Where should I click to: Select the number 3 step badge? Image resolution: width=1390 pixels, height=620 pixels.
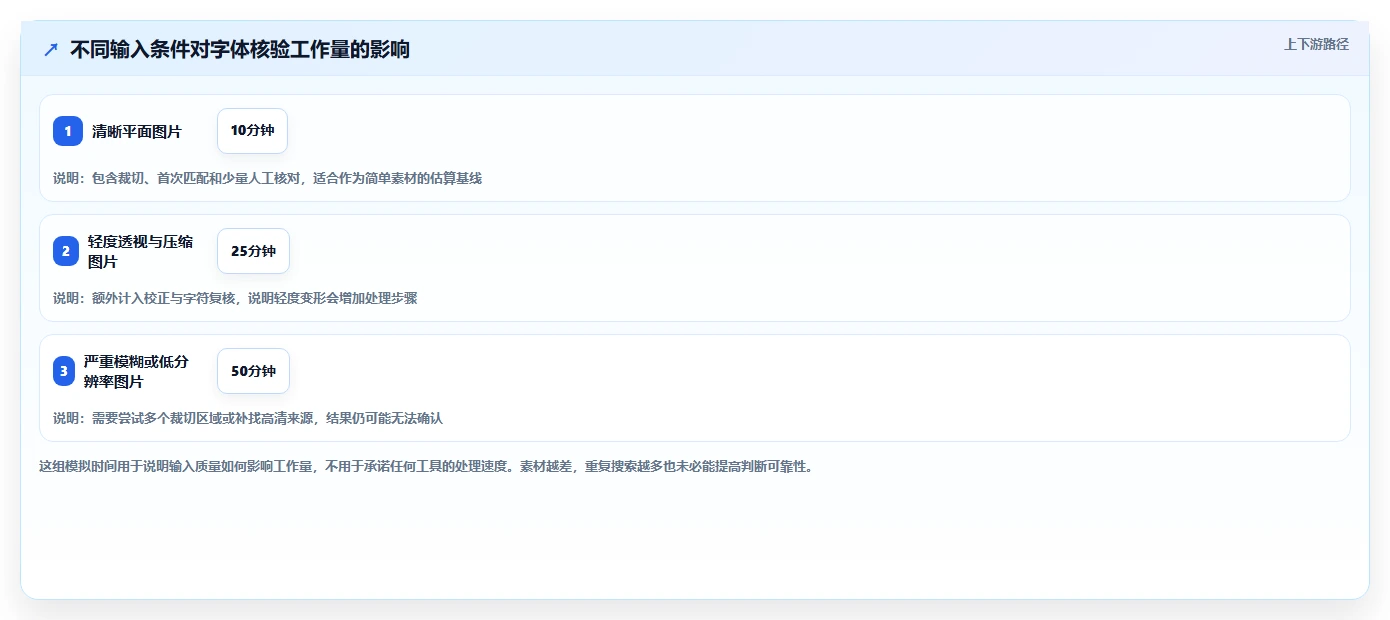[64, 371]
